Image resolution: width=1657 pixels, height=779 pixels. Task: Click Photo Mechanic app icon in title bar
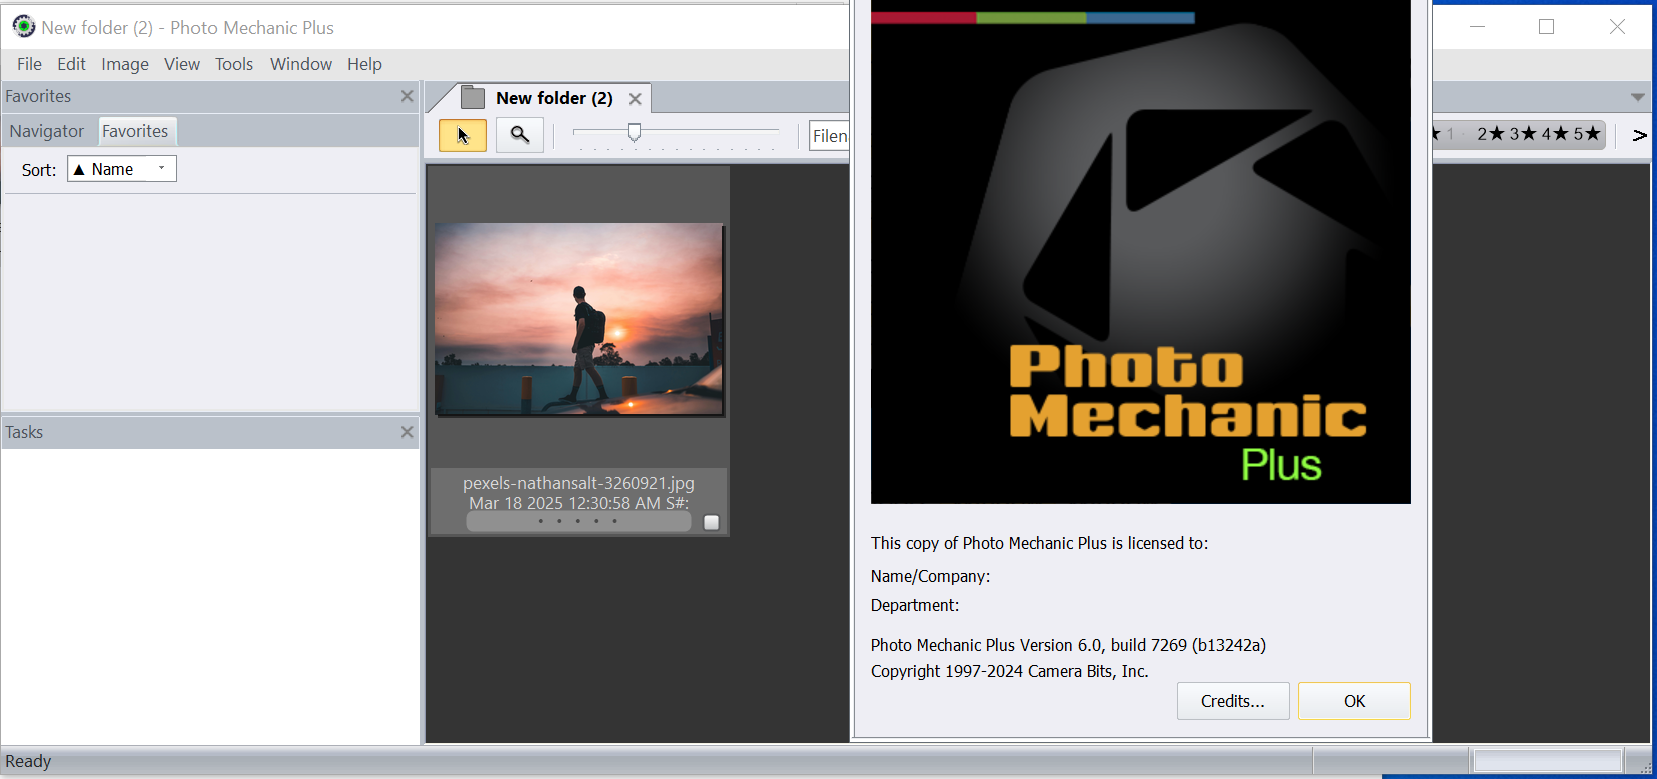pyautogui.click(x=23, y=27)
